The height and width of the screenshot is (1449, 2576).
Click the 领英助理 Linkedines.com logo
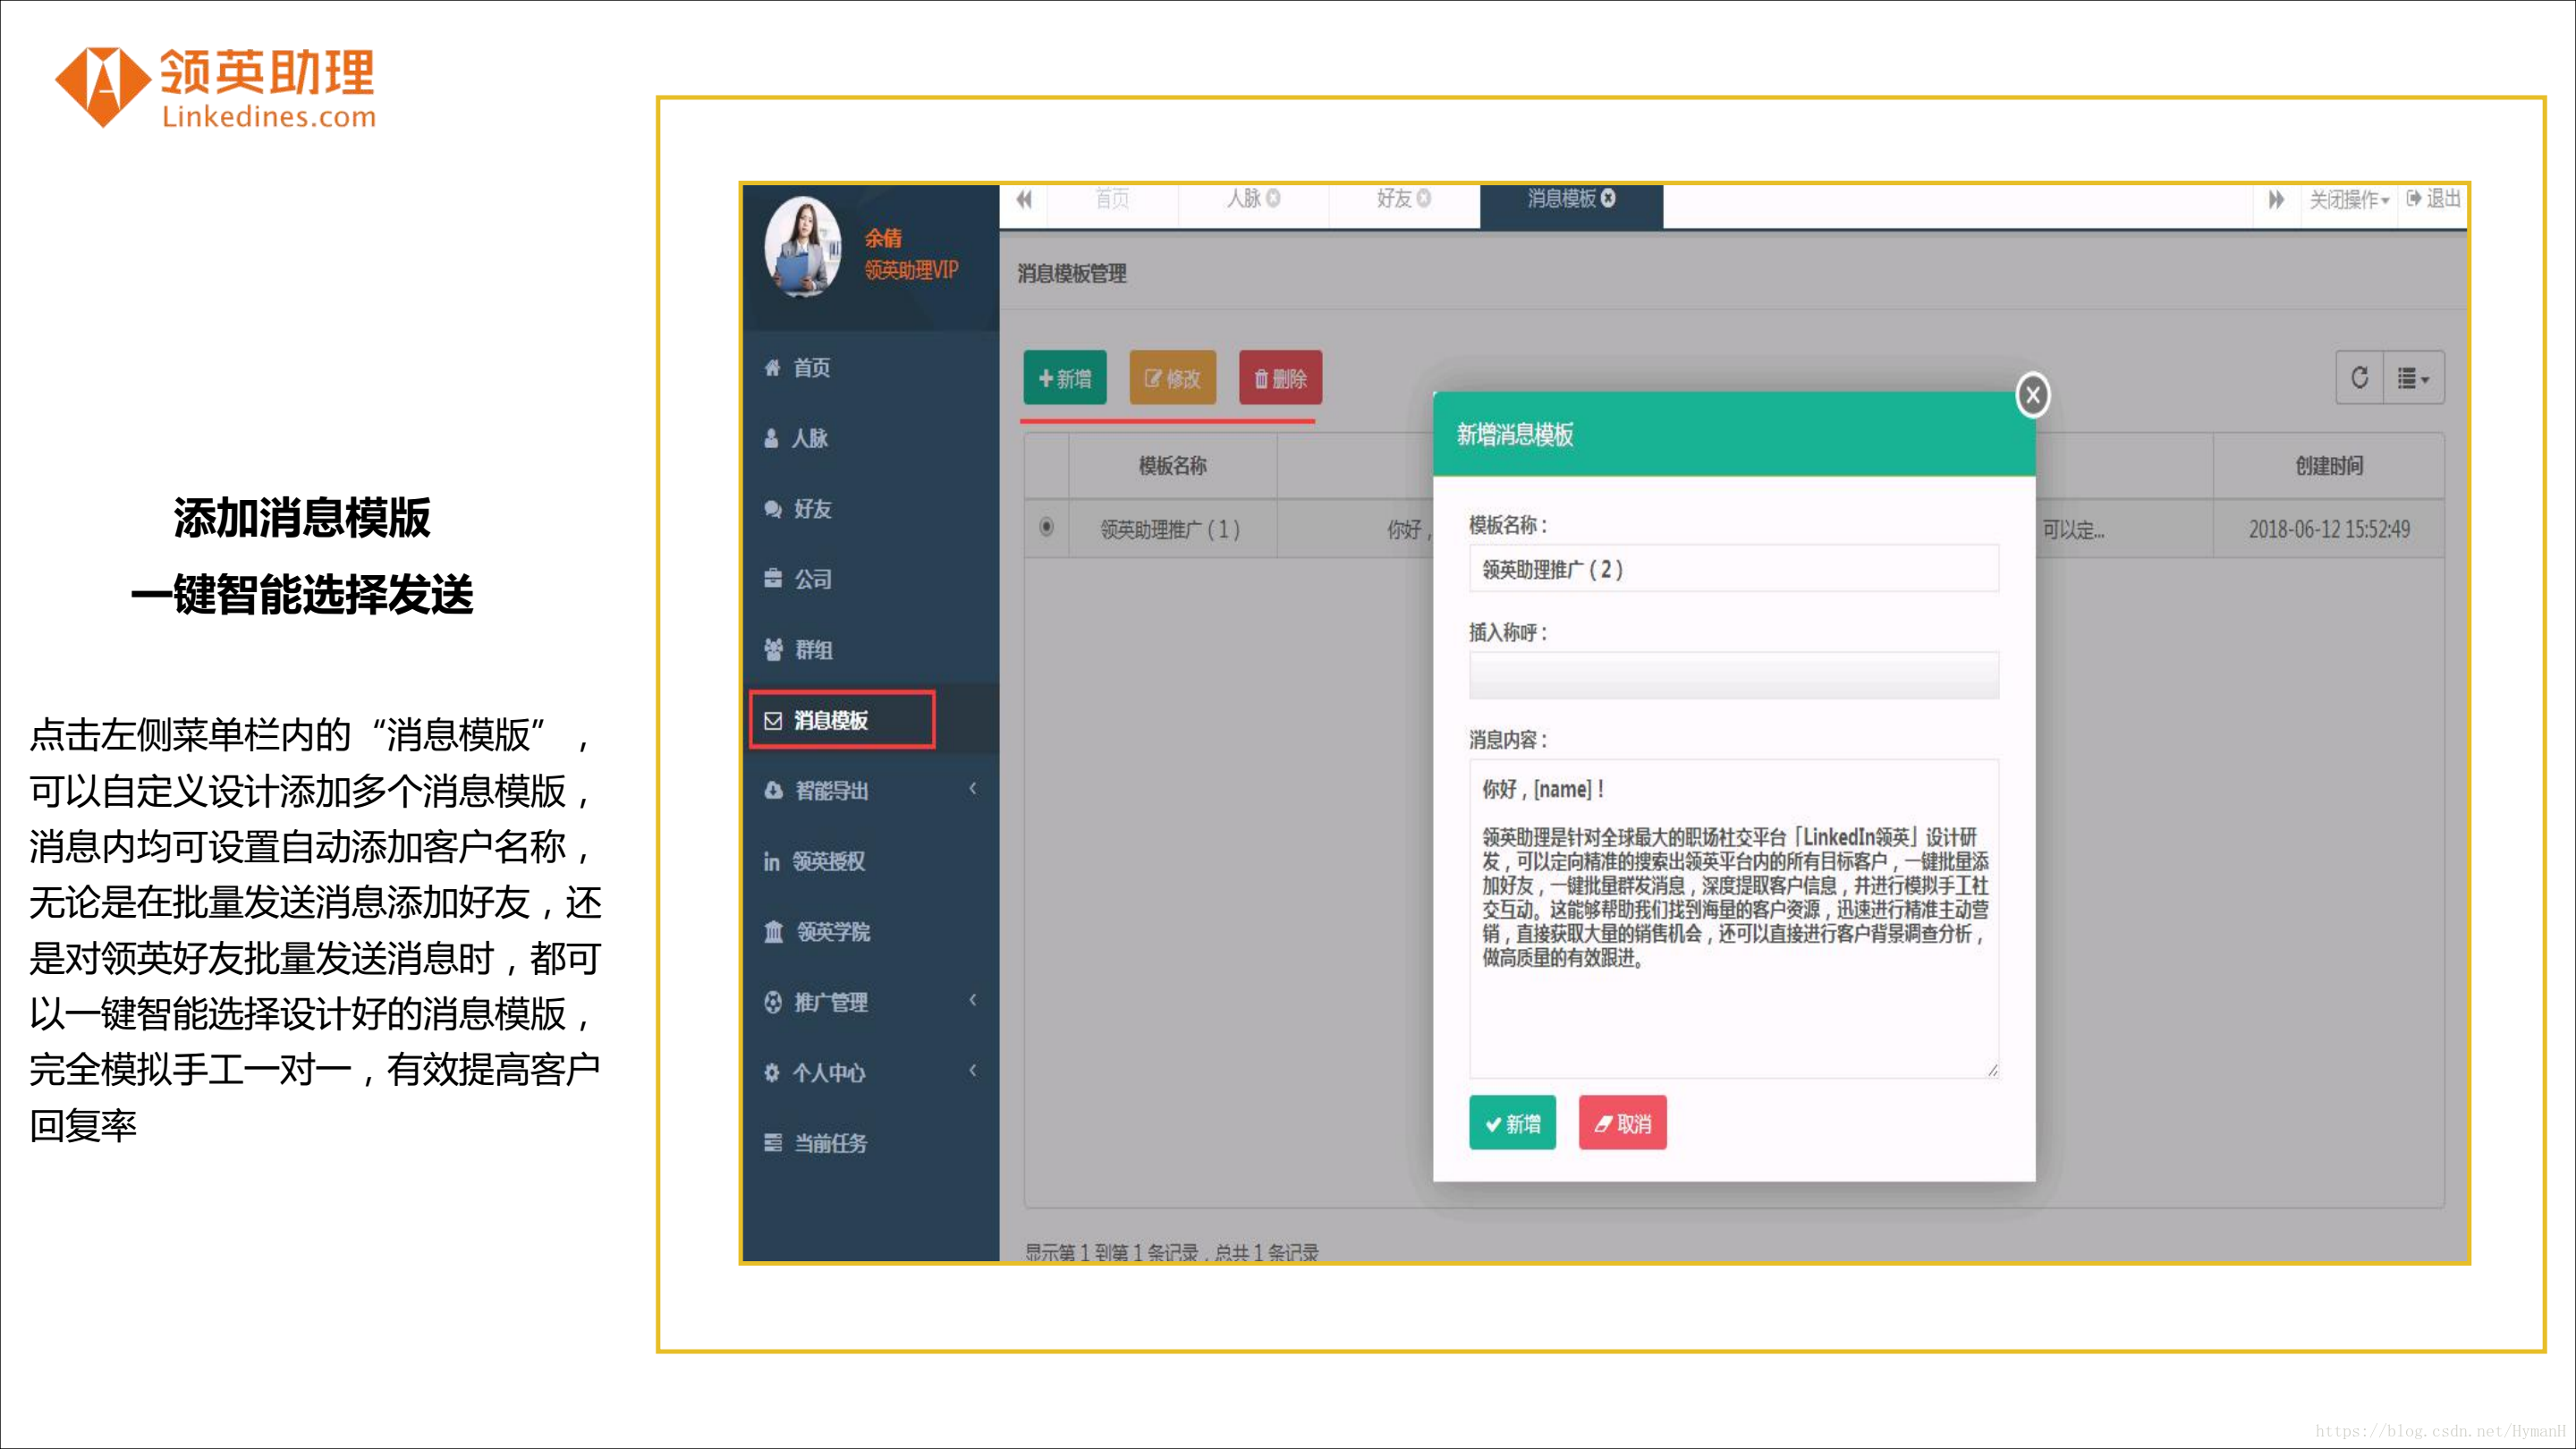[x=216, y=88]
